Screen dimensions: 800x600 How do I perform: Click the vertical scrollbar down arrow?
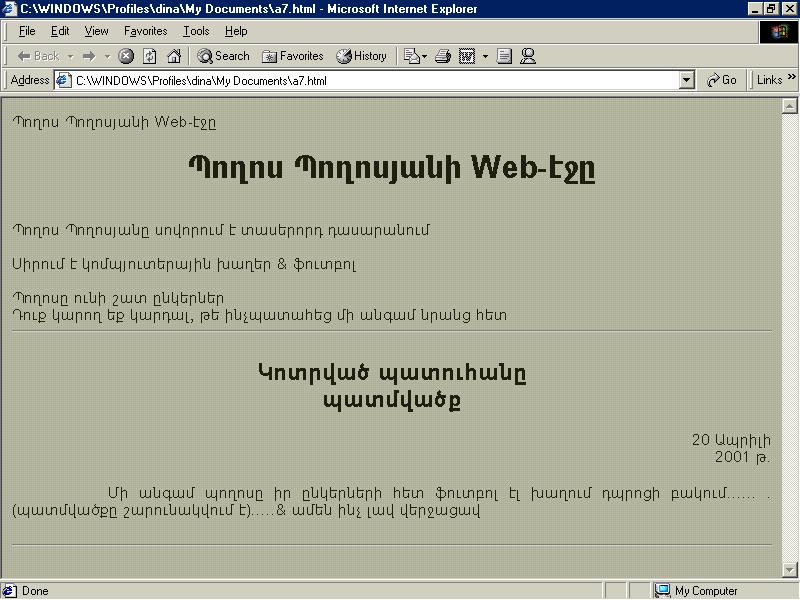[788, 570]
